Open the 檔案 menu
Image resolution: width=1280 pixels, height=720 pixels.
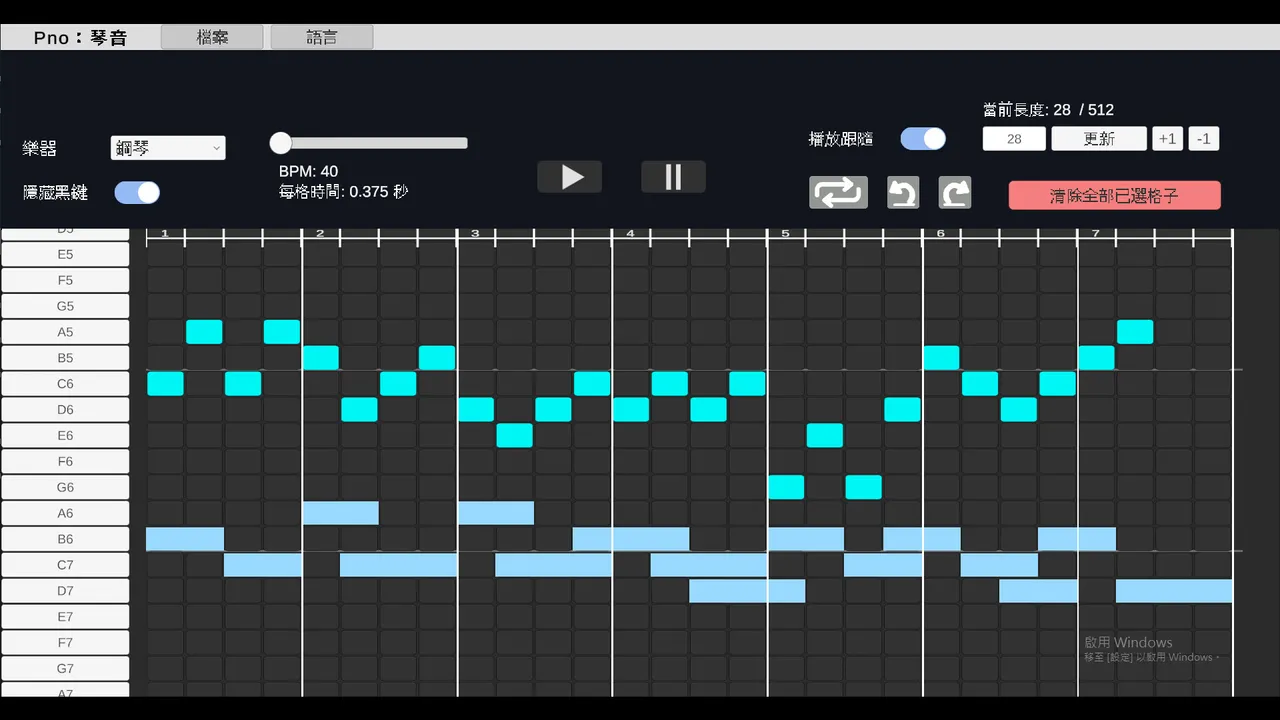pos(212,37)
